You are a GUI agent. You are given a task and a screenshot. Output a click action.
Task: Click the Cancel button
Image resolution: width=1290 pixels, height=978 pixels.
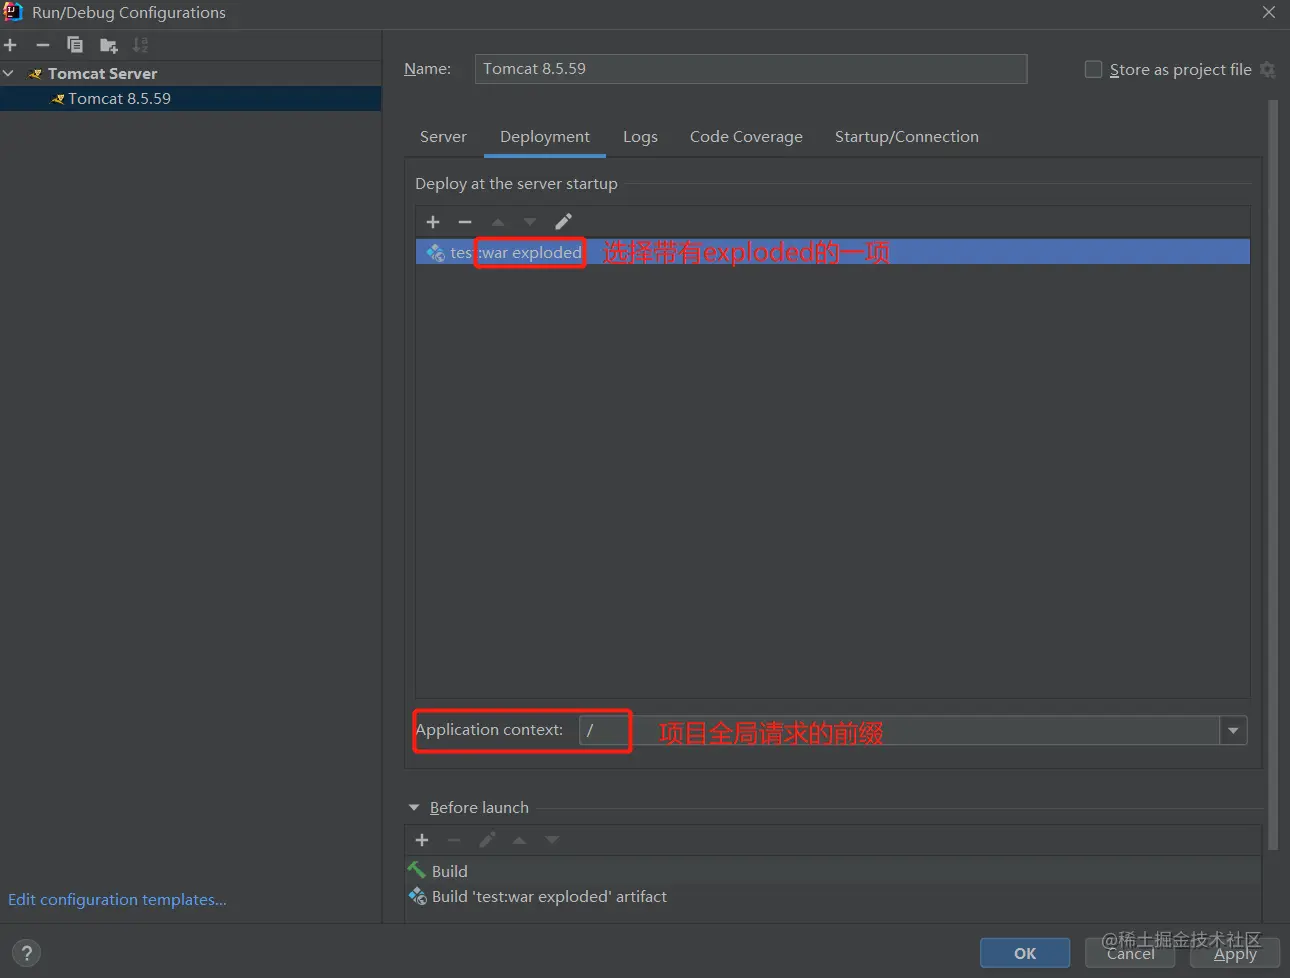tap(1130, 953)
